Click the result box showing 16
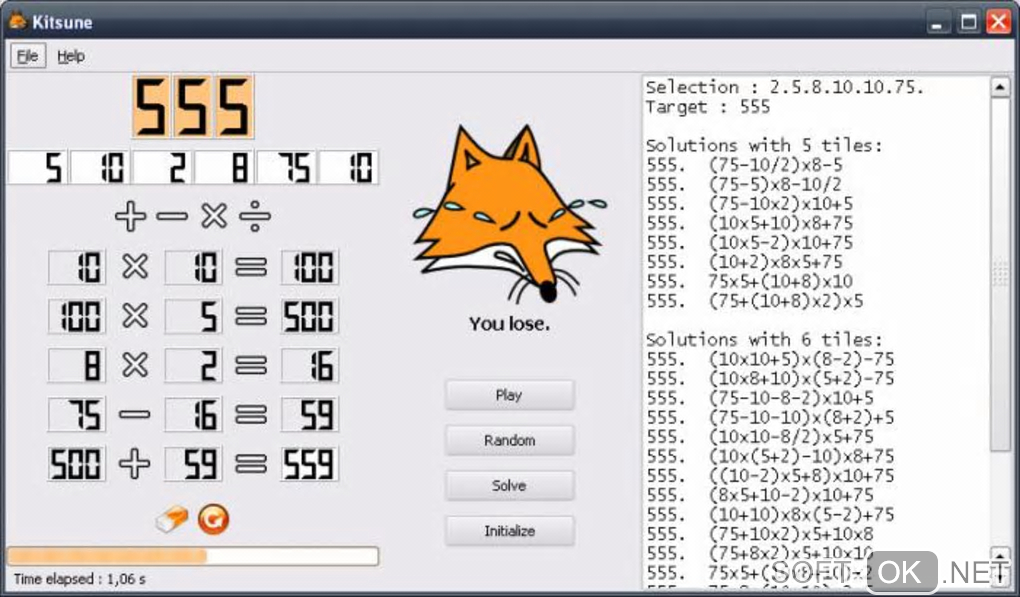1020x597 pixels. click(310, 365)
